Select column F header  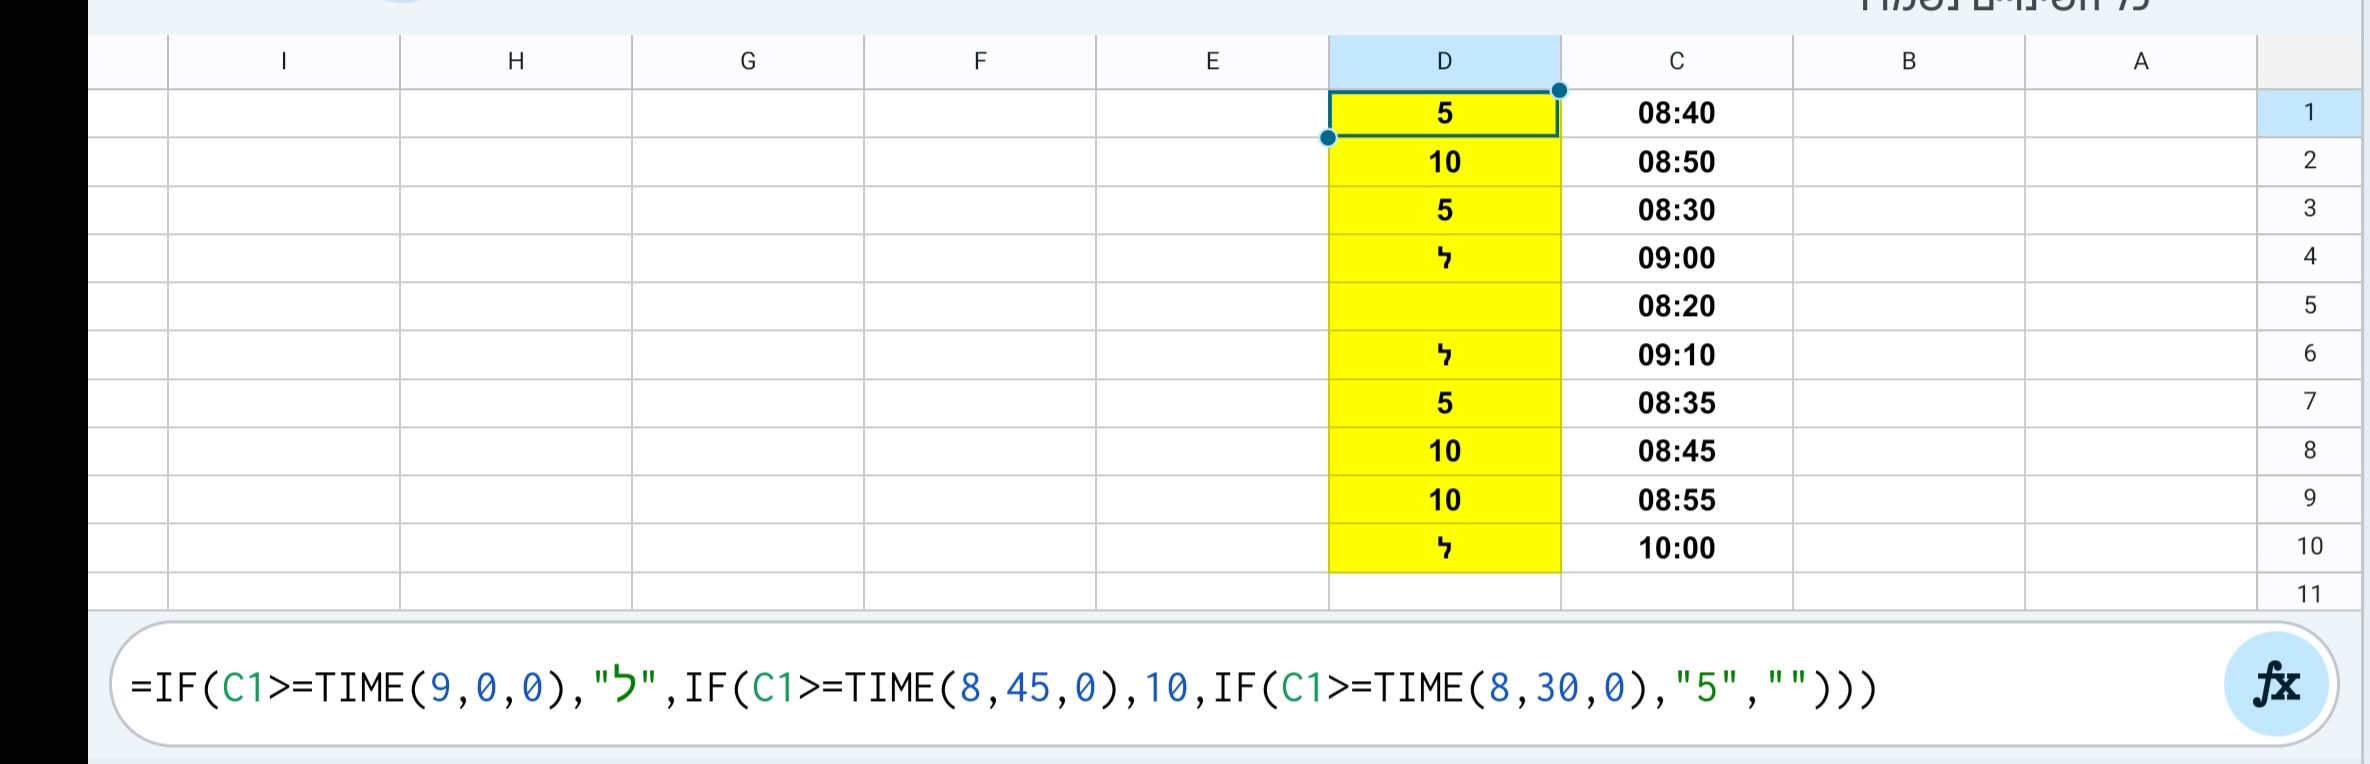pyautogui.click(x=980, y=62)
